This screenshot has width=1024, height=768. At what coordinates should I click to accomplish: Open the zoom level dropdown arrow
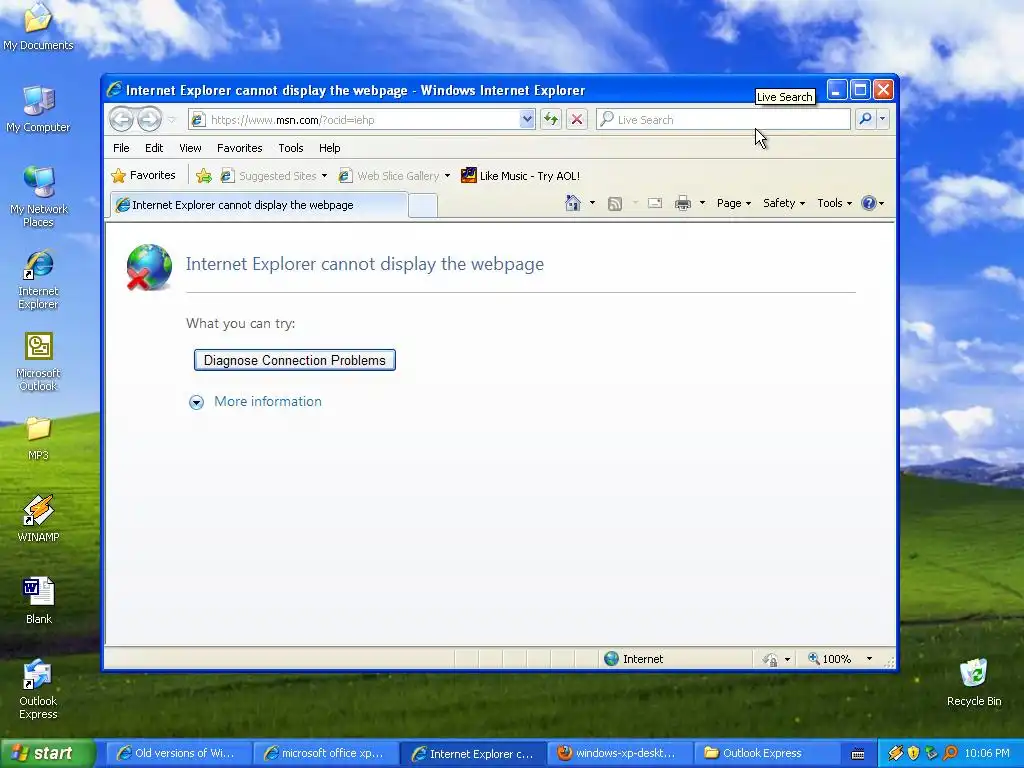[869, 659]
